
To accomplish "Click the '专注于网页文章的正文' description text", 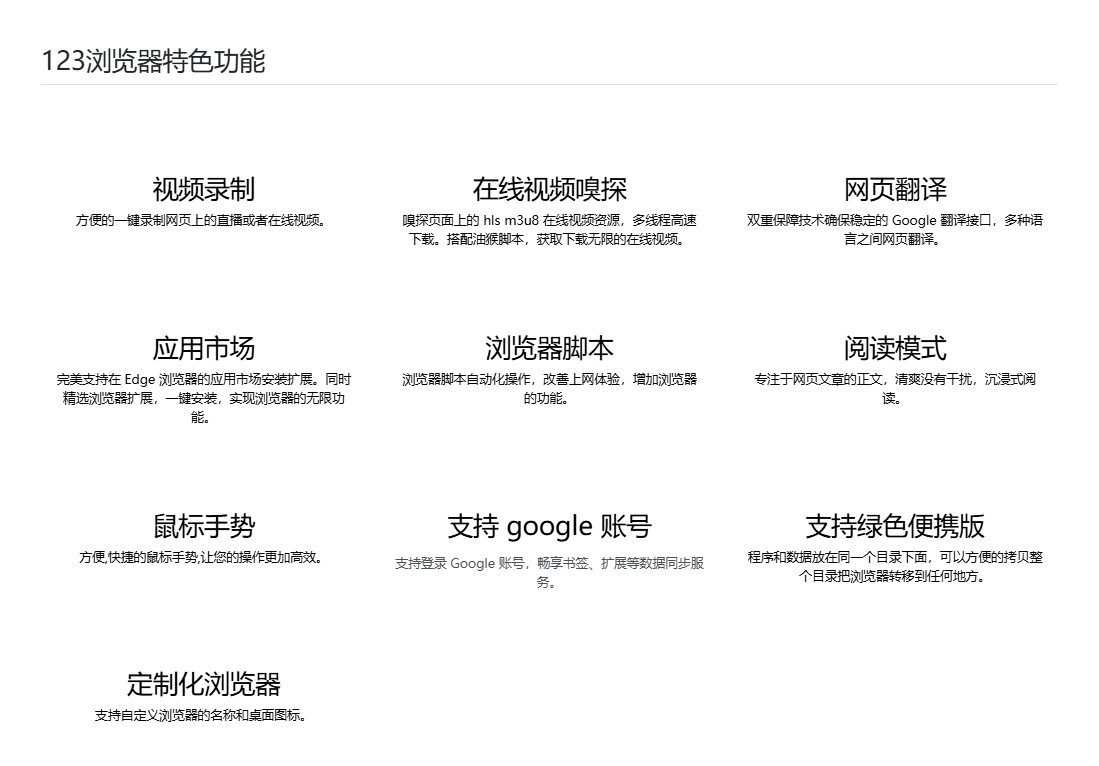I will [894, 389].
